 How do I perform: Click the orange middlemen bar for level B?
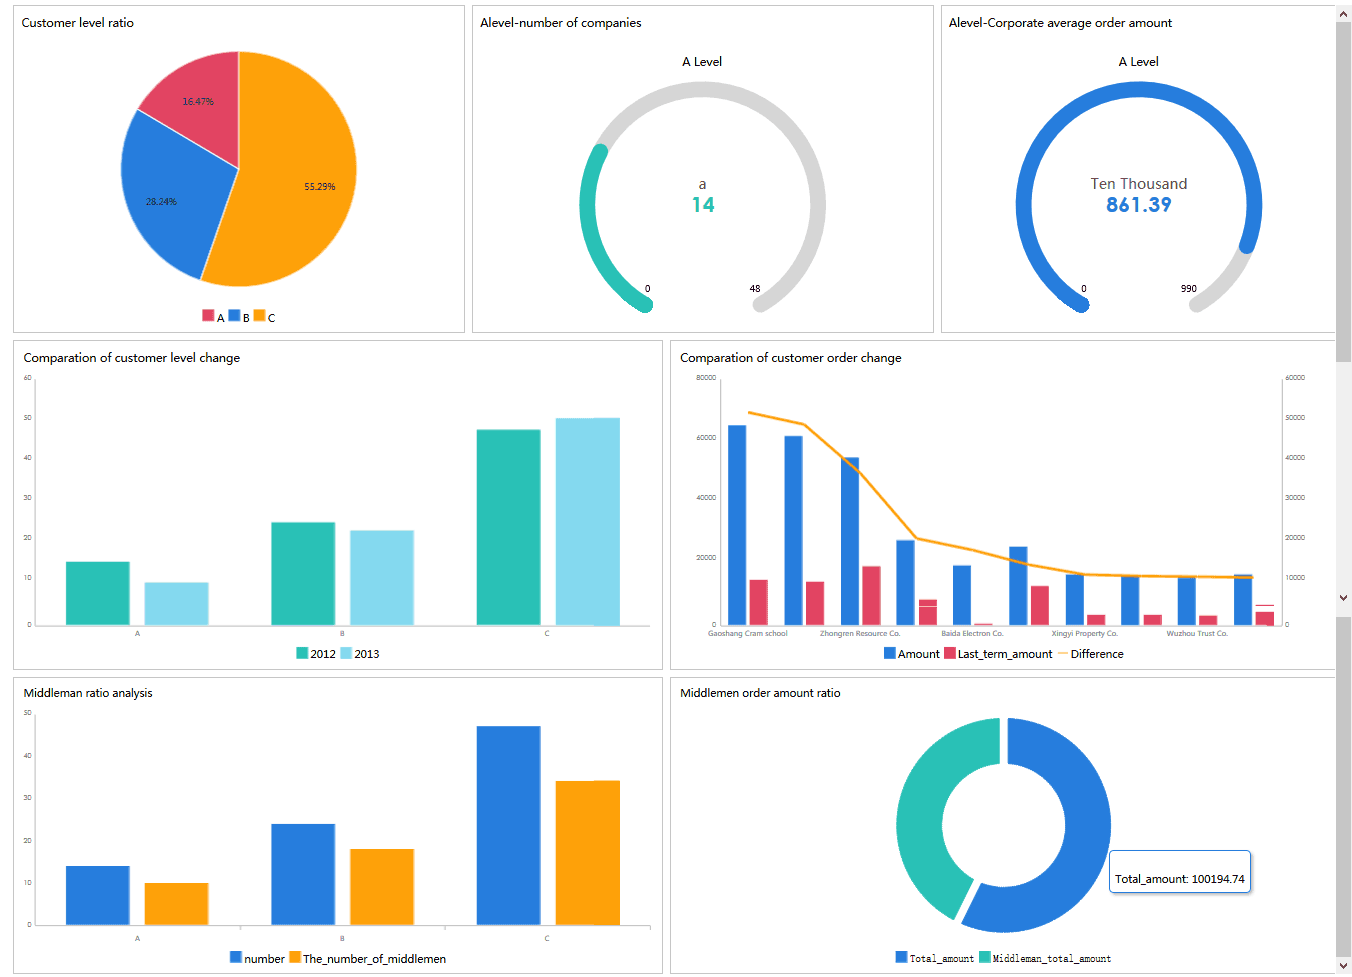382,887
